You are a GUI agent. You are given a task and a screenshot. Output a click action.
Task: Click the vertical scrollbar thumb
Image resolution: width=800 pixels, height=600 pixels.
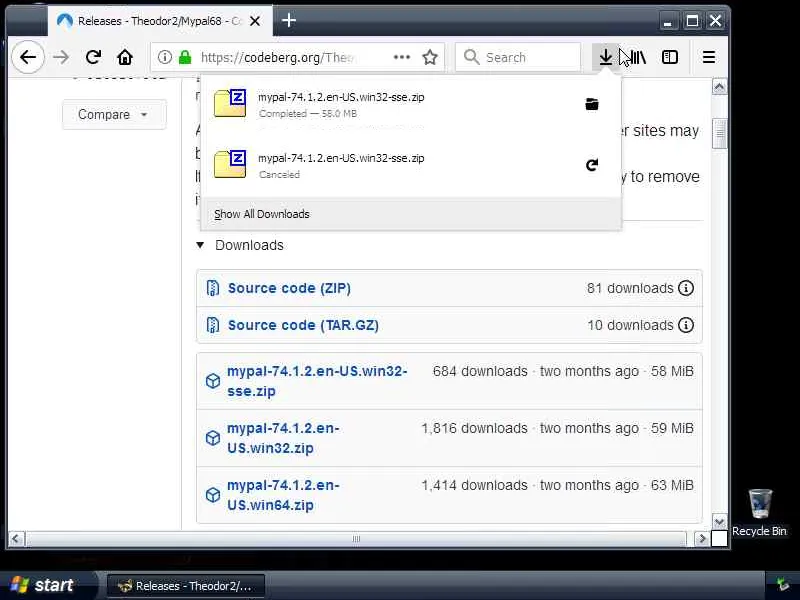click(x=719, y=134)
